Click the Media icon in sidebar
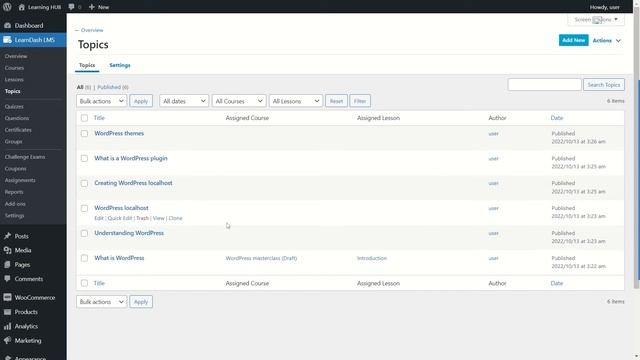Viewport: 640px width, 360px height. pyautogui.click(x=7, y=250)
